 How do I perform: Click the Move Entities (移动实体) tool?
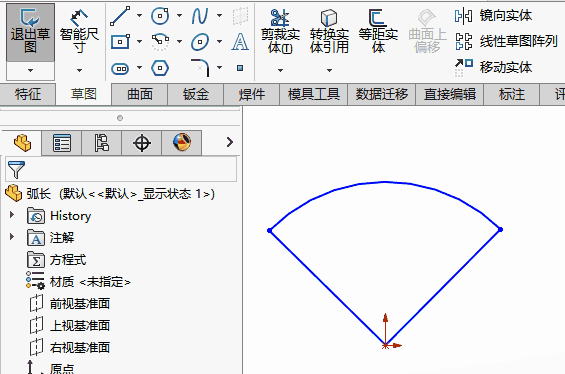[493, 67]
